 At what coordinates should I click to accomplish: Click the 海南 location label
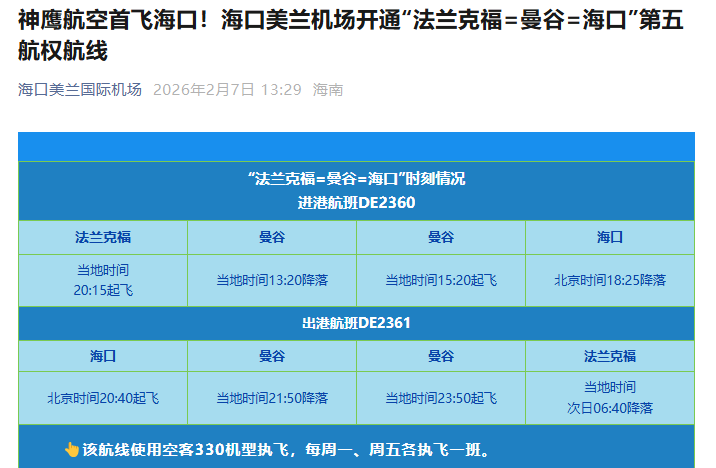328,90
